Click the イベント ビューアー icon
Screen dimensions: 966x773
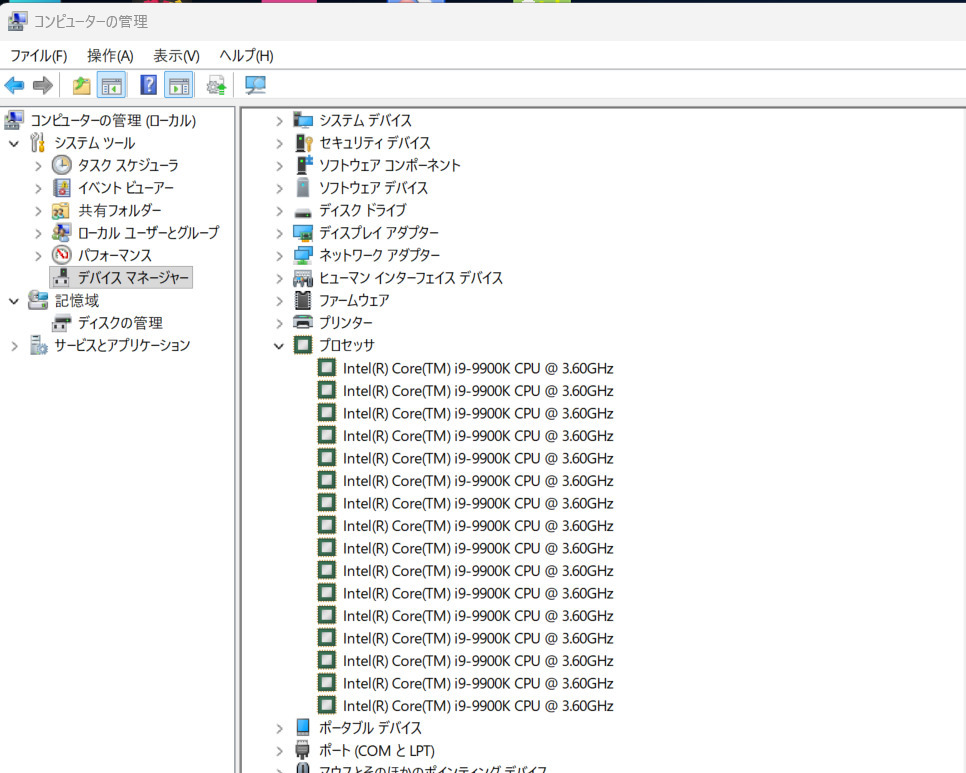[x=62, y=188]
